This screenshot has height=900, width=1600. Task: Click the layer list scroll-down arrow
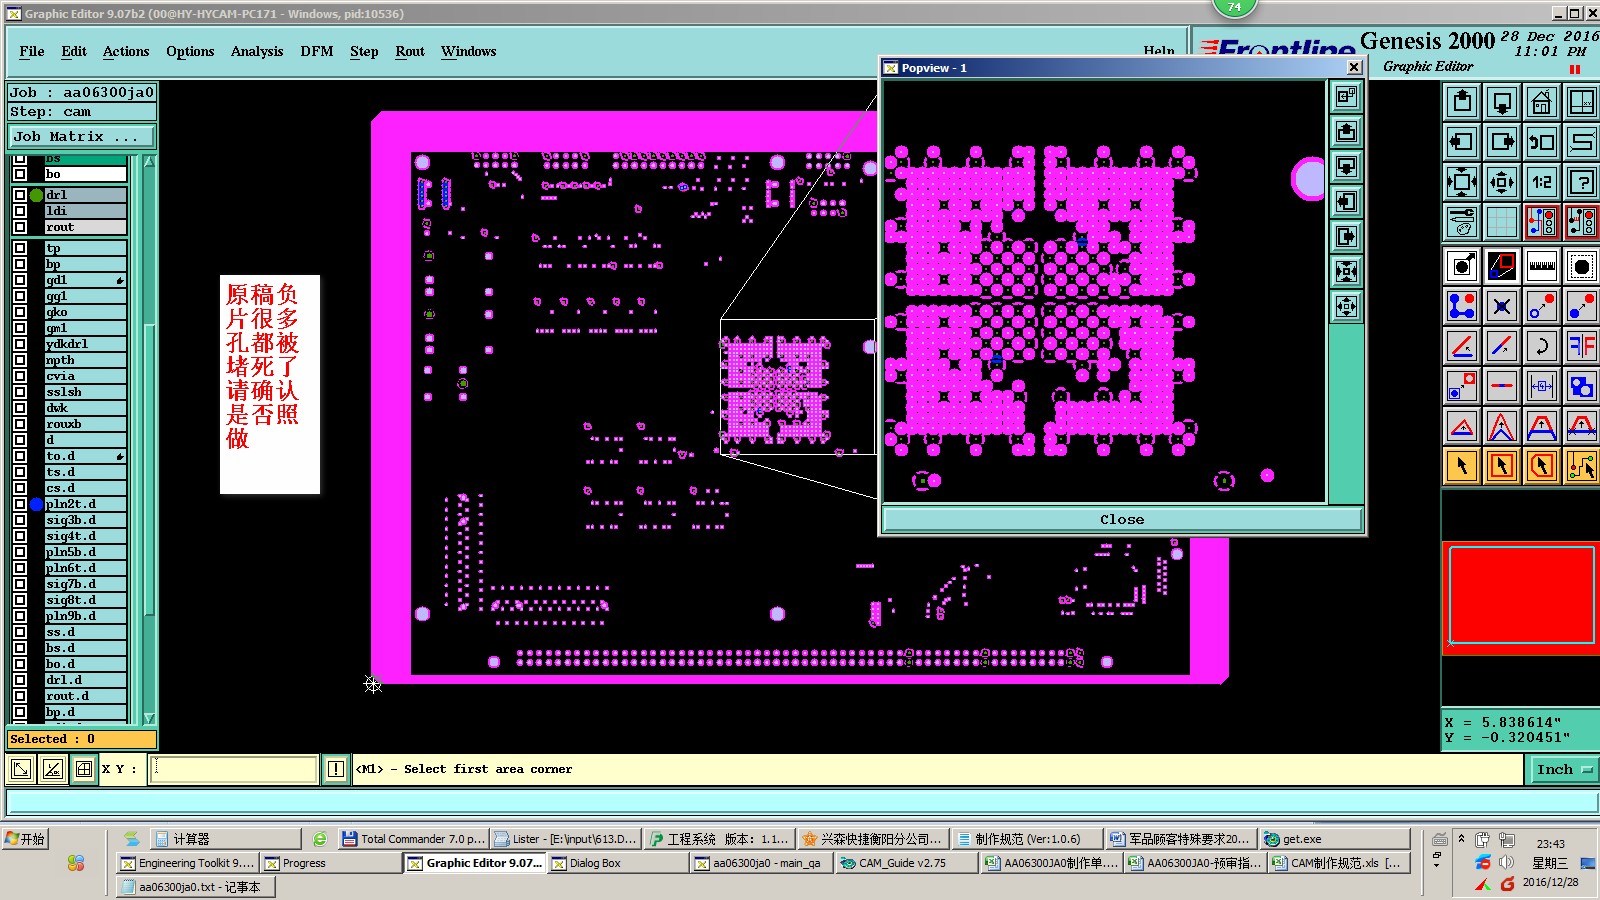pyautogui.click(x=150, y=718)
